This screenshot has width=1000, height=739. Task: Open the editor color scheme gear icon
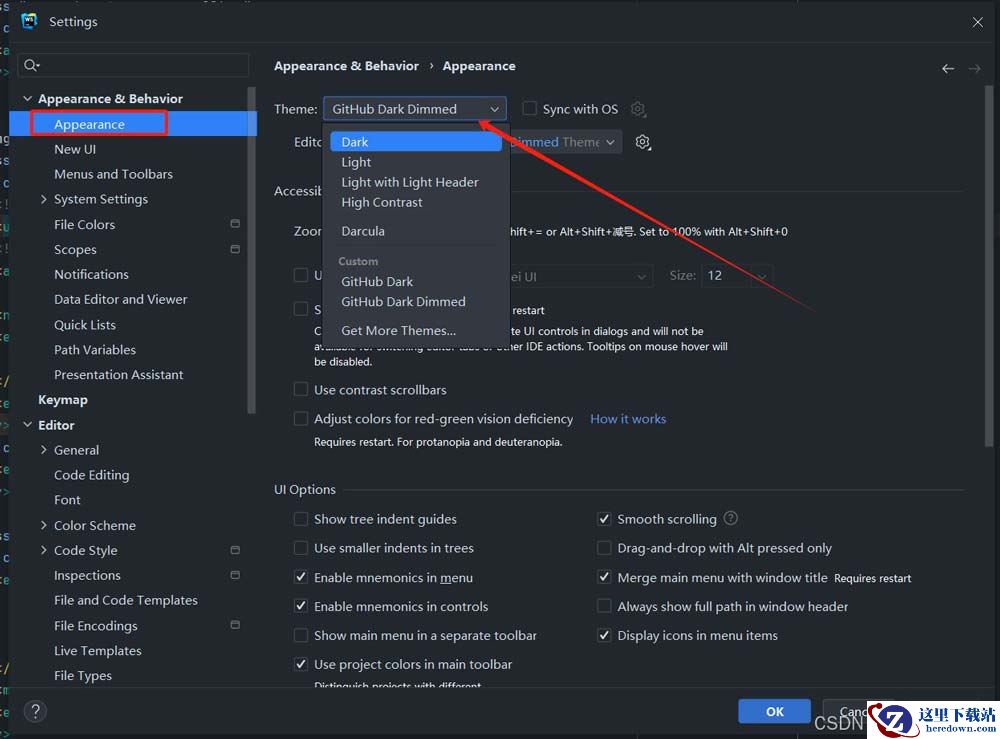(x=643, y=142)
